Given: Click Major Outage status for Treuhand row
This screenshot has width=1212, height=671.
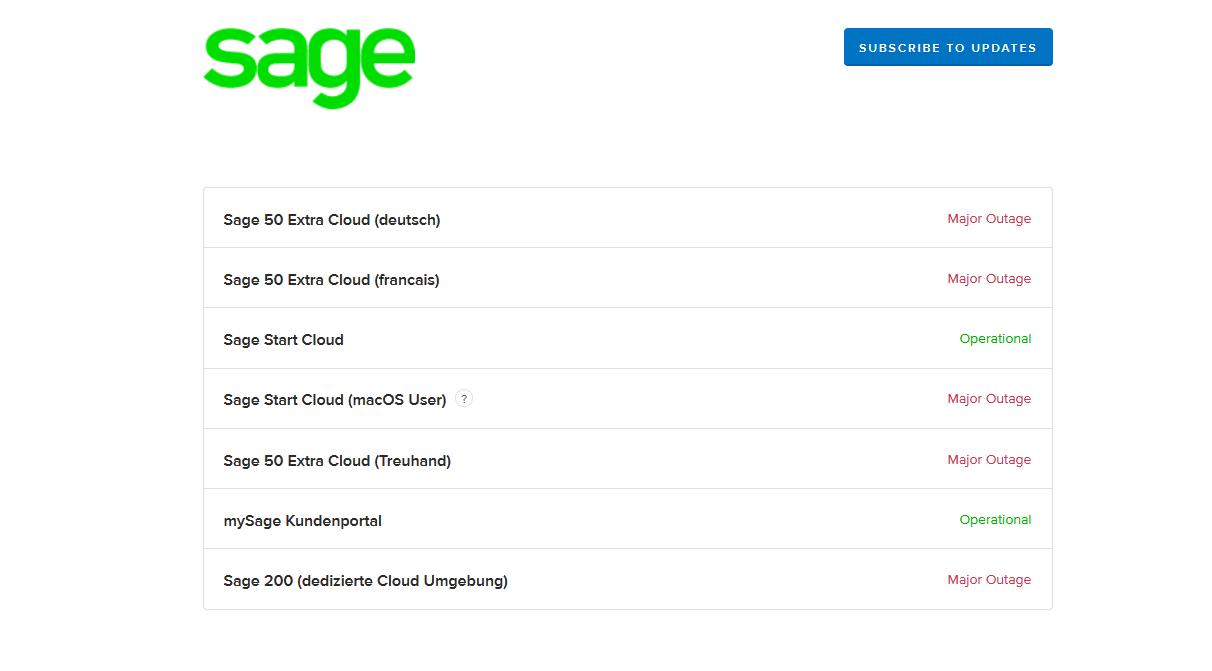Looking at the screenshot, I should [x=989, y=460].
